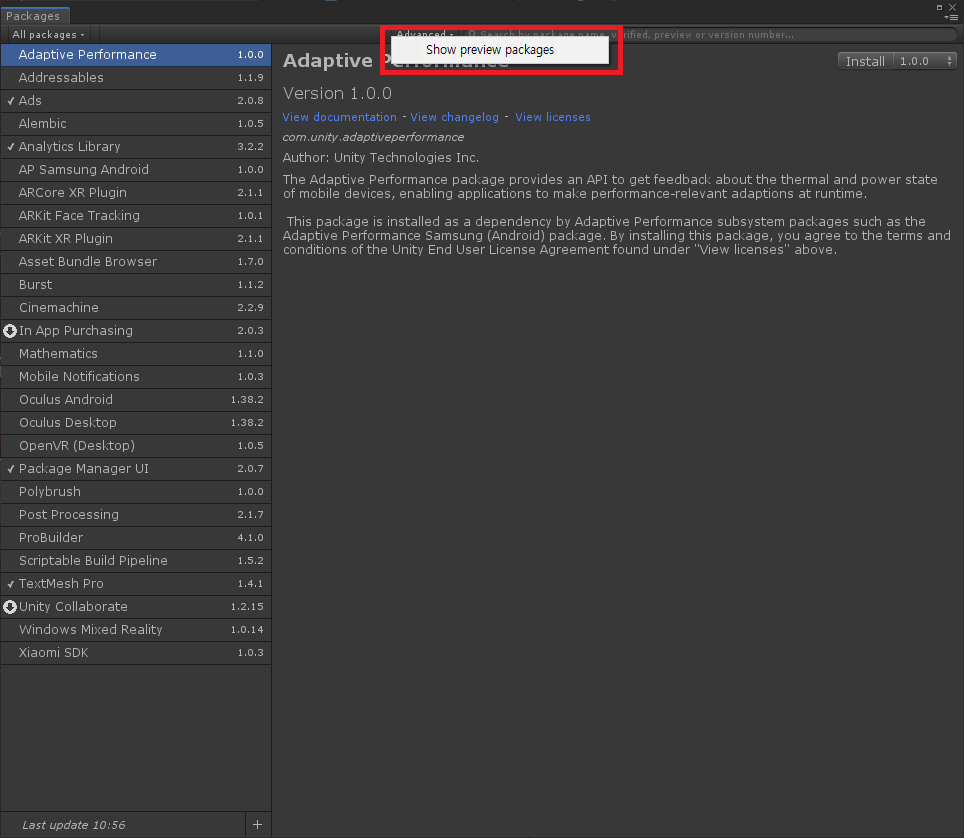Click the maximize window icon at top right
The image size is (964, 838).
pyautogui.click(x=939, y=7)
